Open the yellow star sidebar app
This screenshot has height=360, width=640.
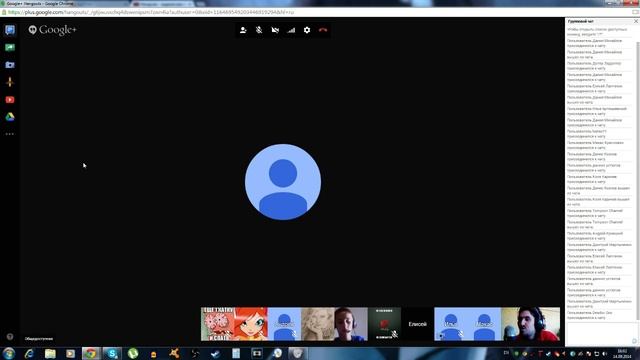point(10,82)
